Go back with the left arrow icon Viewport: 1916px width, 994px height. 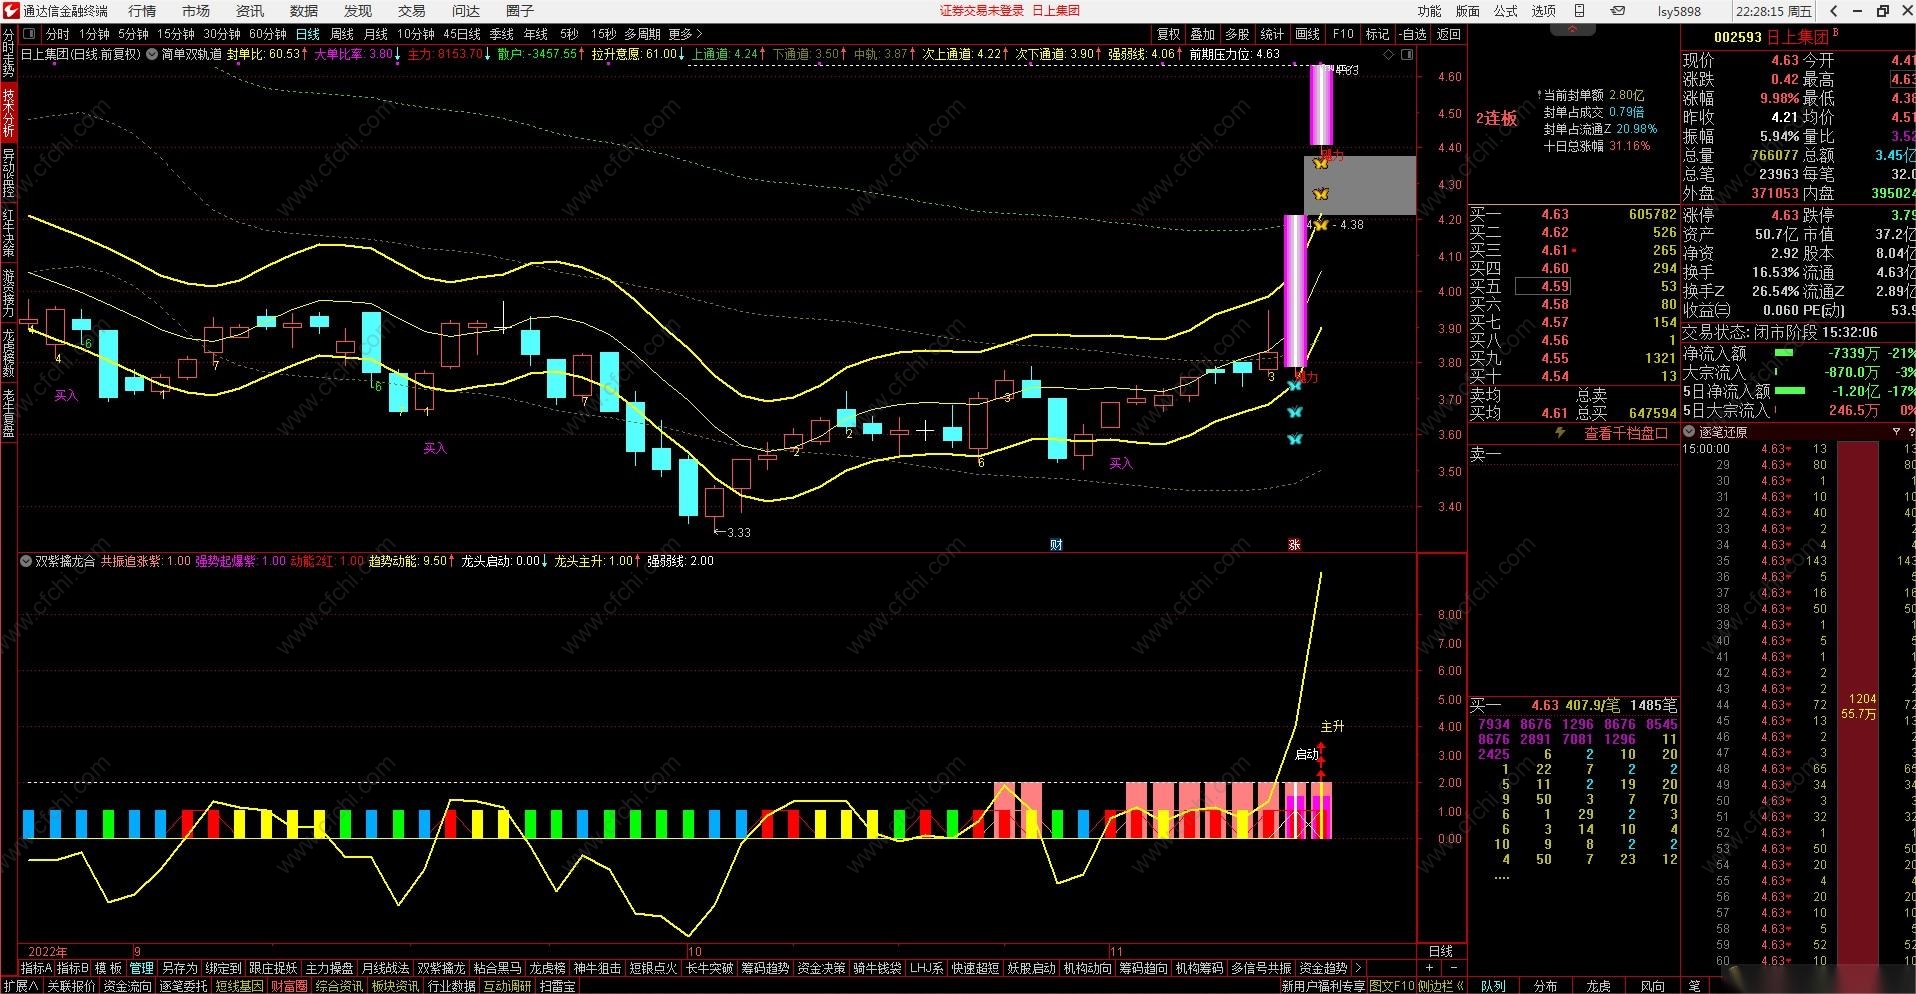(1833, 11)
